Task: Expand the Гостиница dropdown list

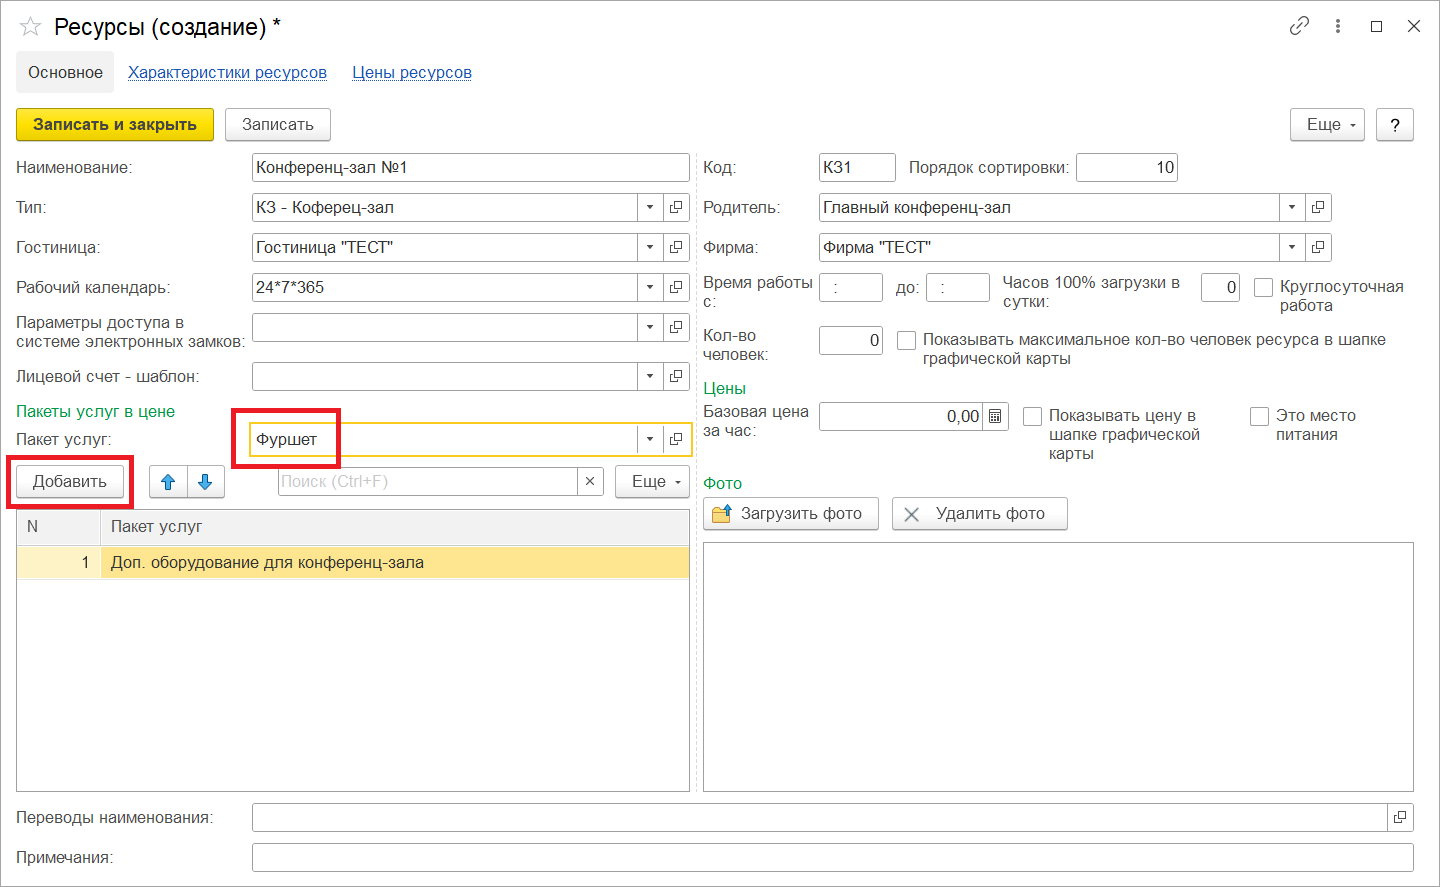Action: point(650,247)
